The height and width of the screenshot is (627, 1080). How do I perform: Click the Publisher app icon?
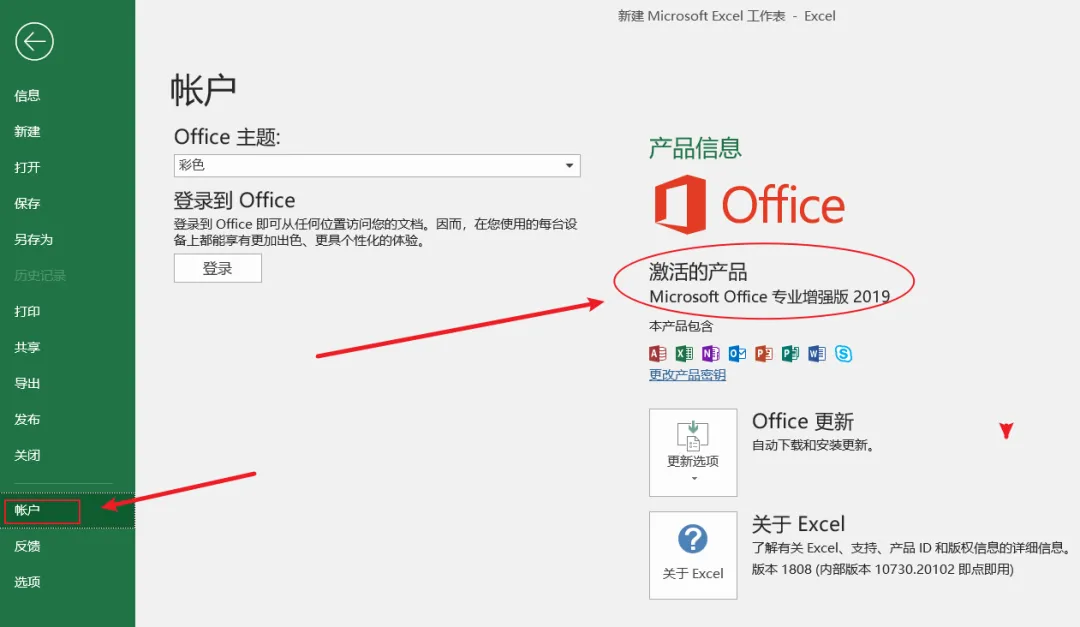(790, 353)
